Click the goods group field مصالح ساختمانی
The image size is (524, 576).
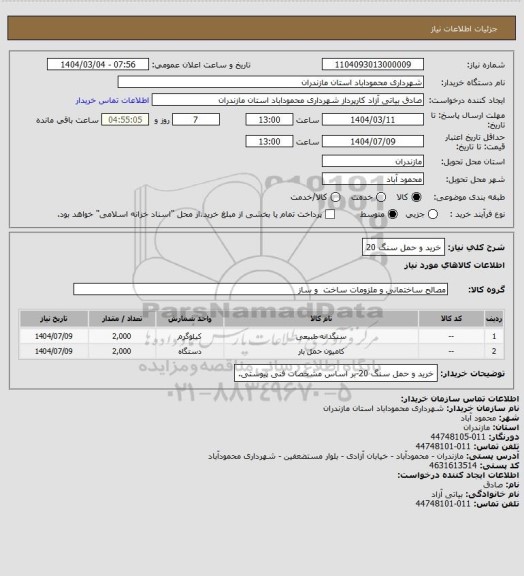[260, 289]
